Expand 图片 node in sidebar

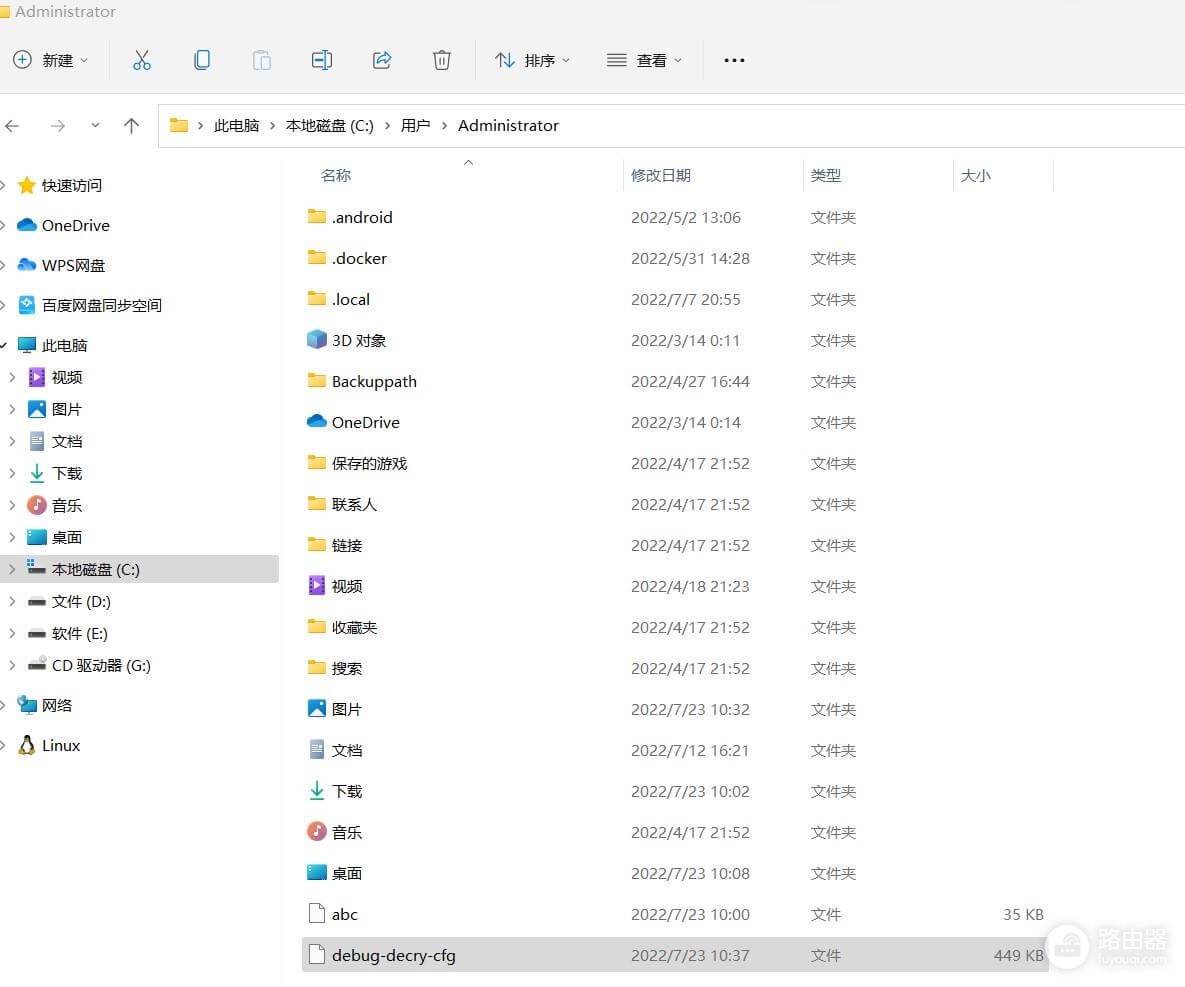pyautogui.click(x=12, y=410)
